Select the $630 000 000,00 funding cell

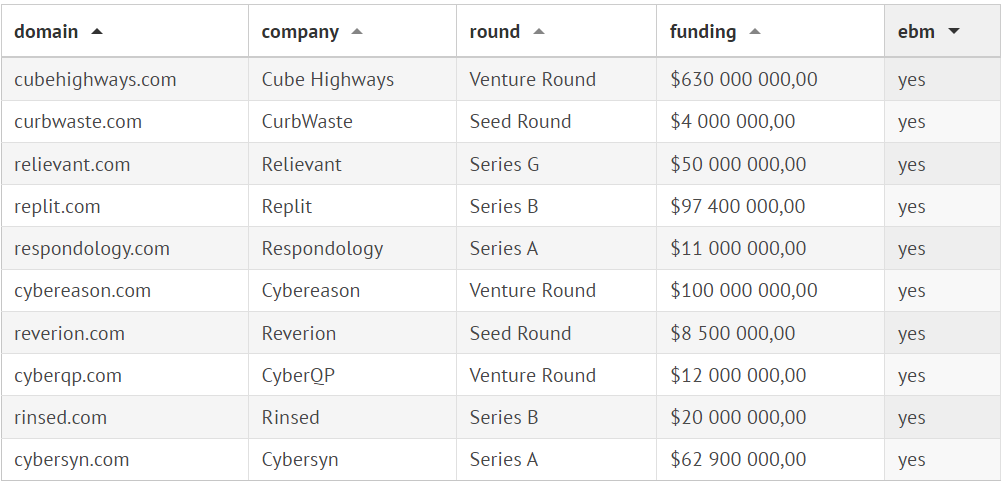tap(744, 80)
